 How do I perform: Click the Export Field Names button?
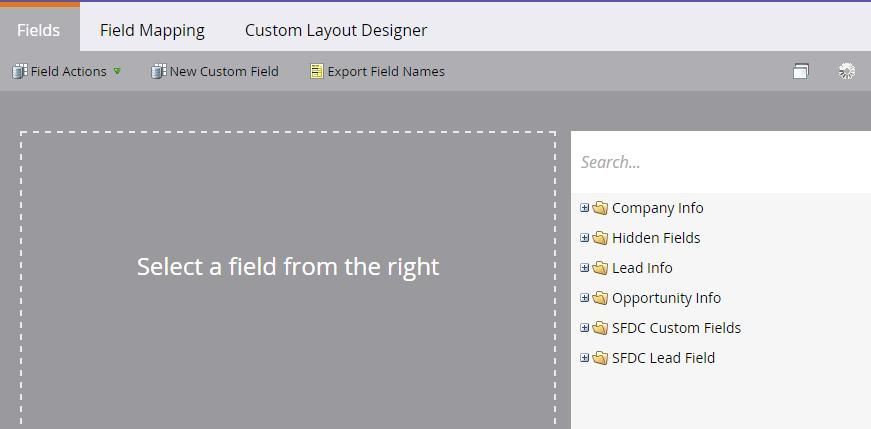[x=378, y=72]
